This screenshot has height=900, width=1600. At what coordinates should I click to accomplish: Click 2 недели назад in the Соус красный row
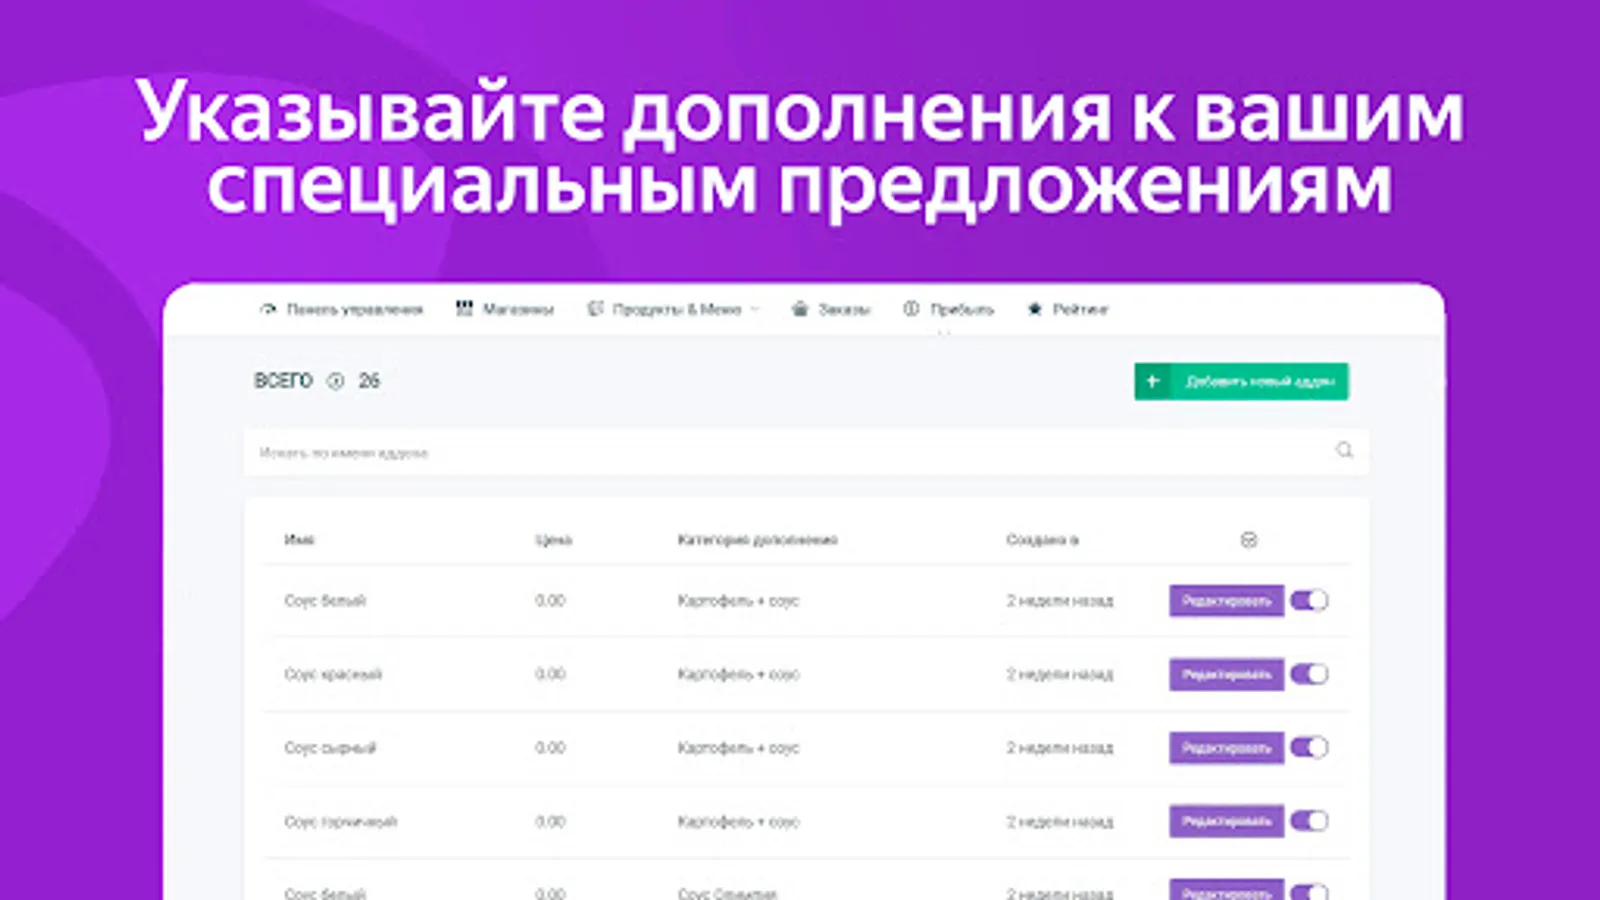[1060, 674]
